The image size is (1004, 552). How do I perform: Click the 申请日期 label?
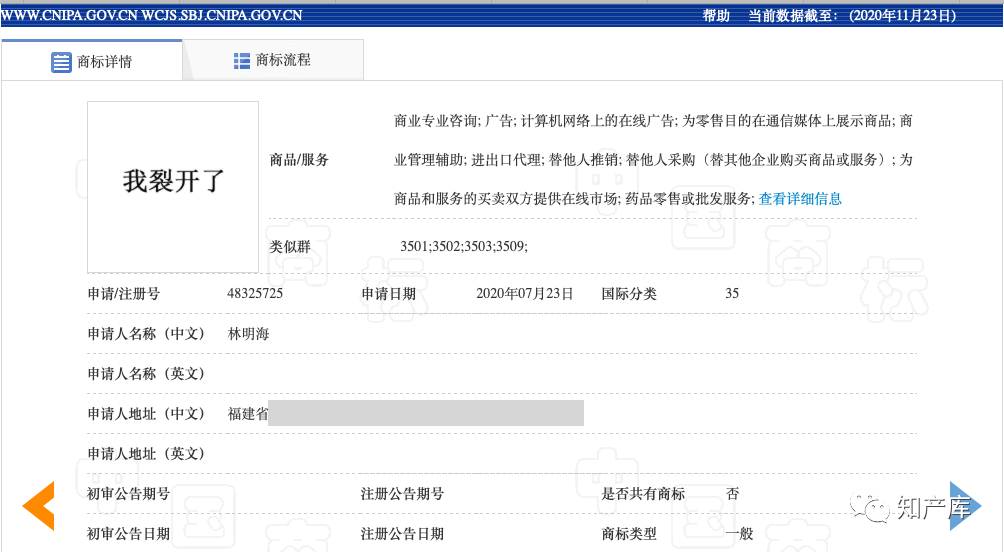click(389, 294)
